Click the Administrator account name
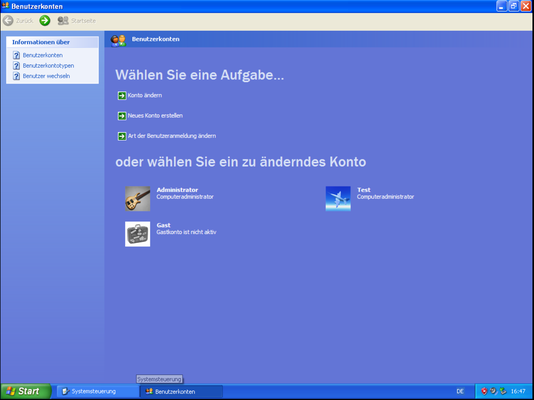534x400 pixels. 177,190
